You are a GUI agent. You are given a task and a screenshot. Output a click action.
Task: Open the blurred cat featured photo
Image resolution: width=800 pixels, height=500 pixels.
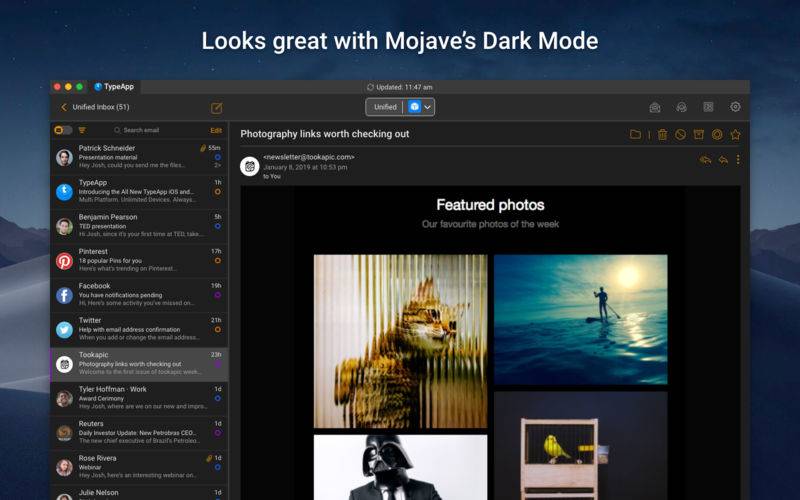(x=401, y=341)
